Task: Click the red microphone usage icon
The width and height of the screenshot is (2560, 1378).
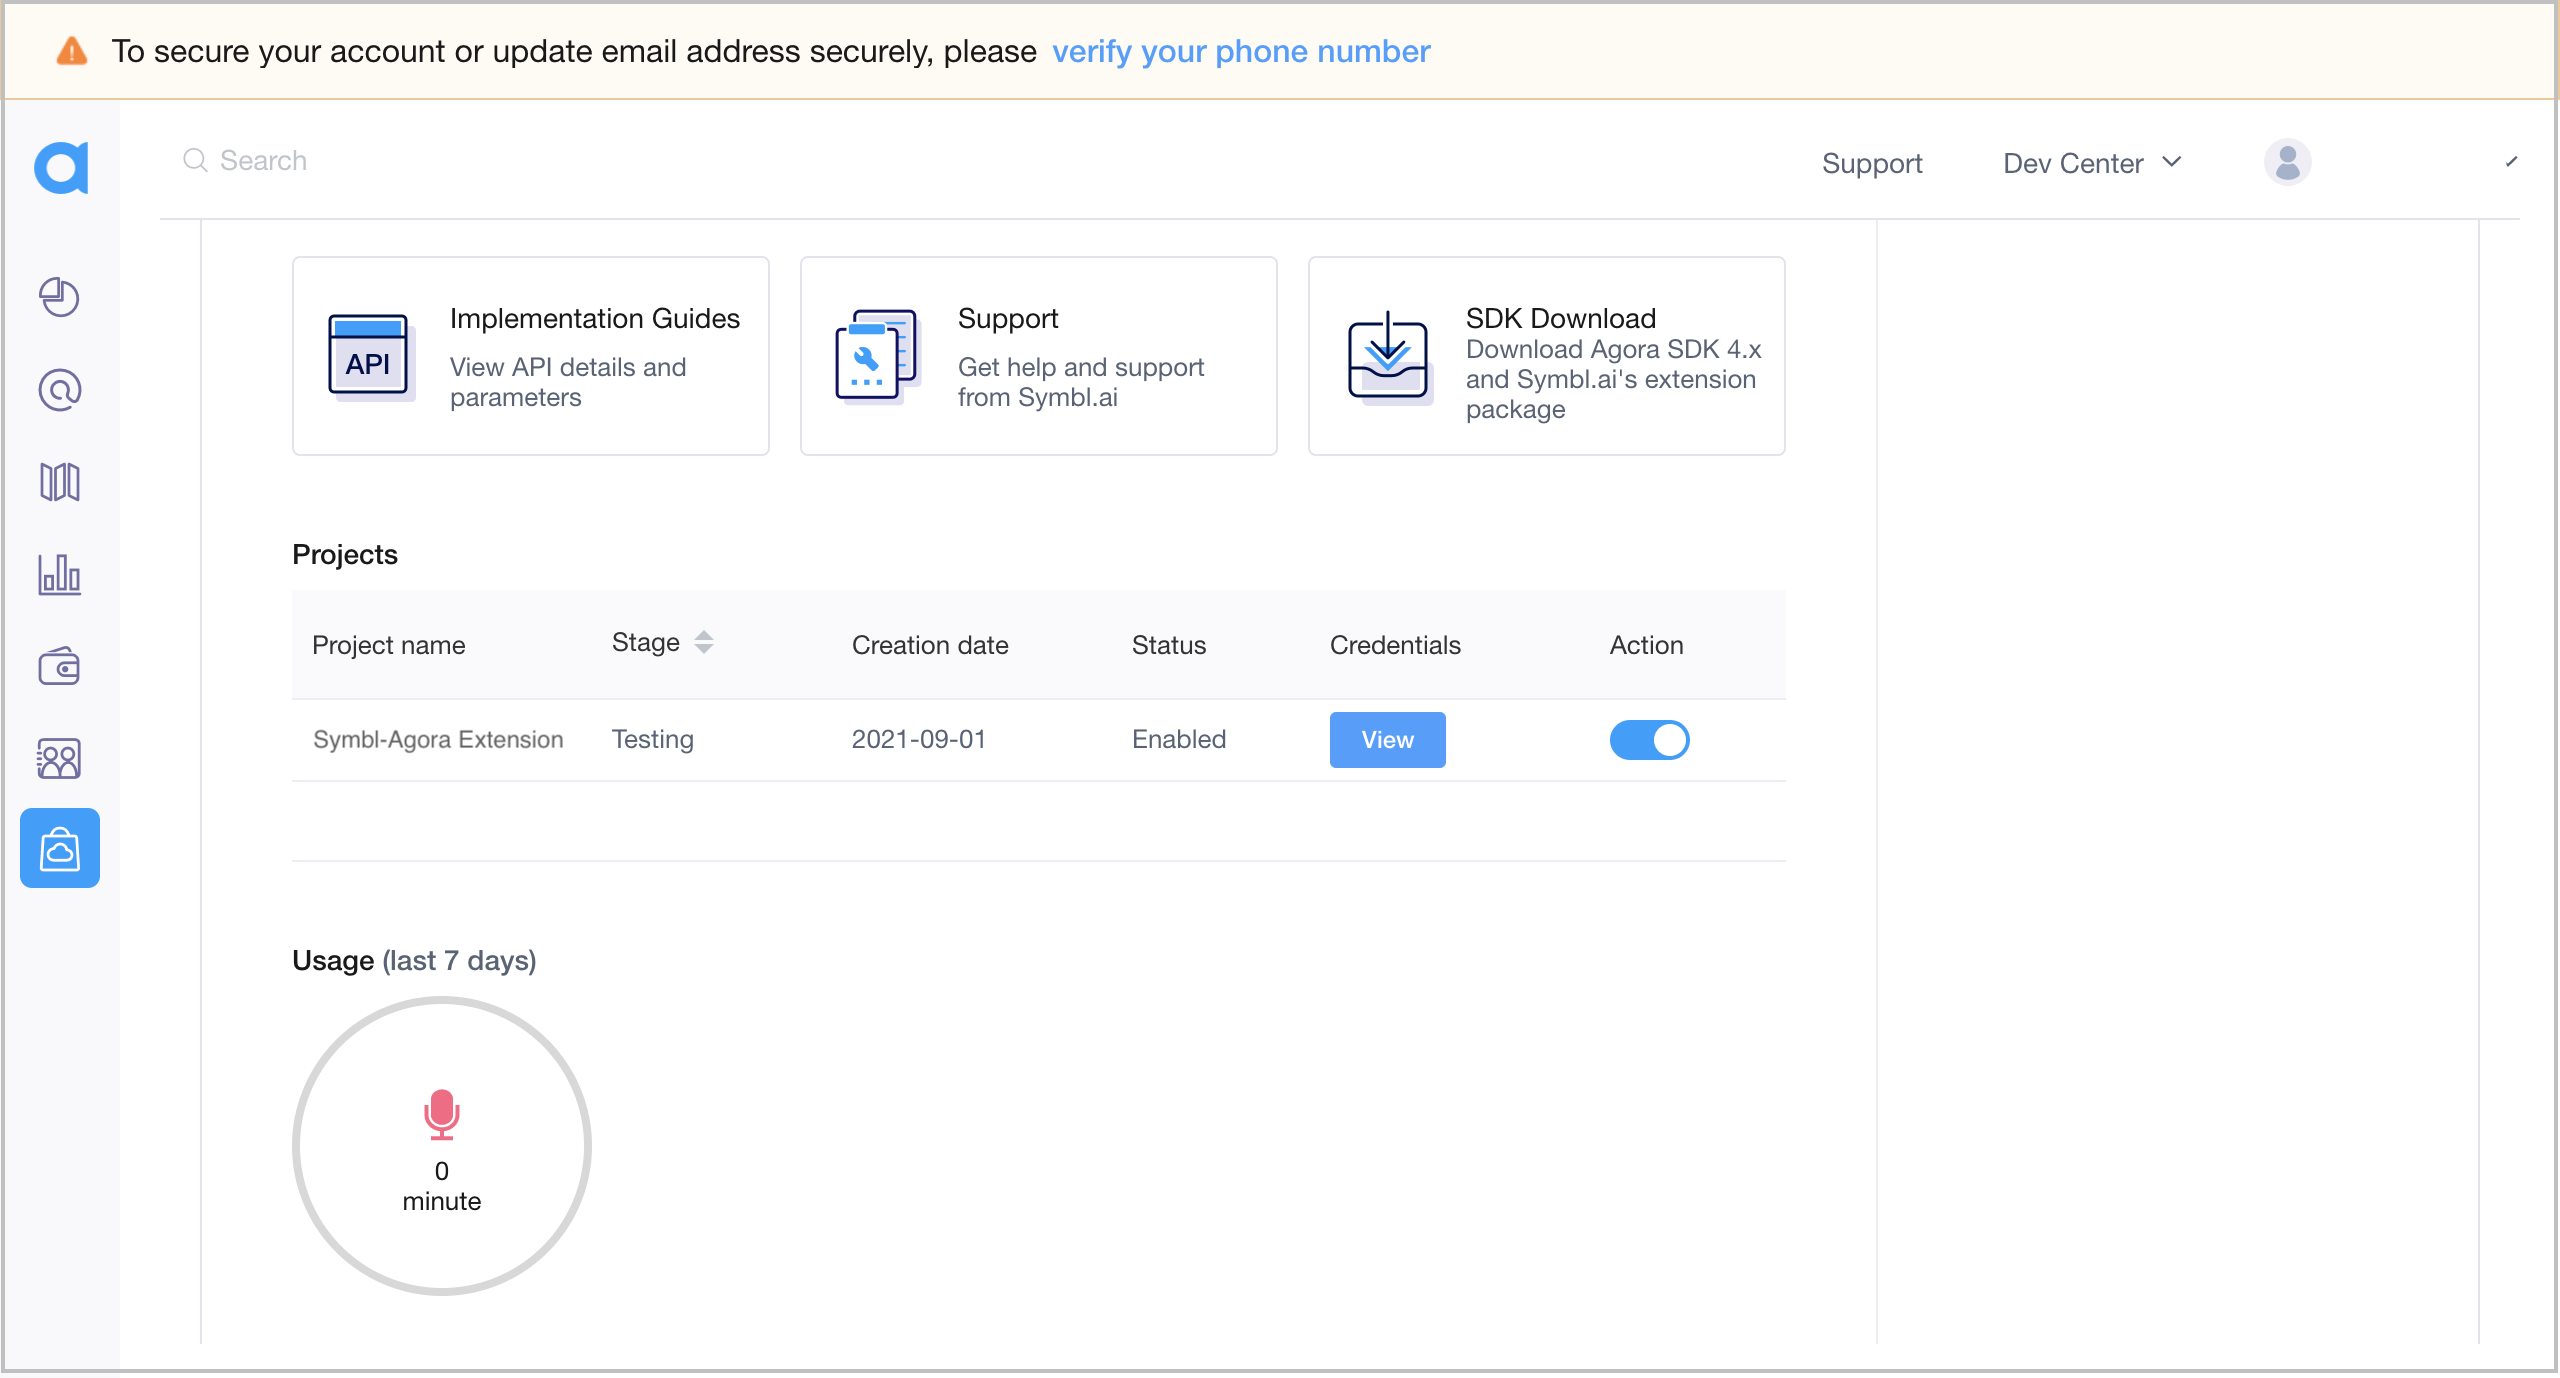Action: [x=441, y=1114]
